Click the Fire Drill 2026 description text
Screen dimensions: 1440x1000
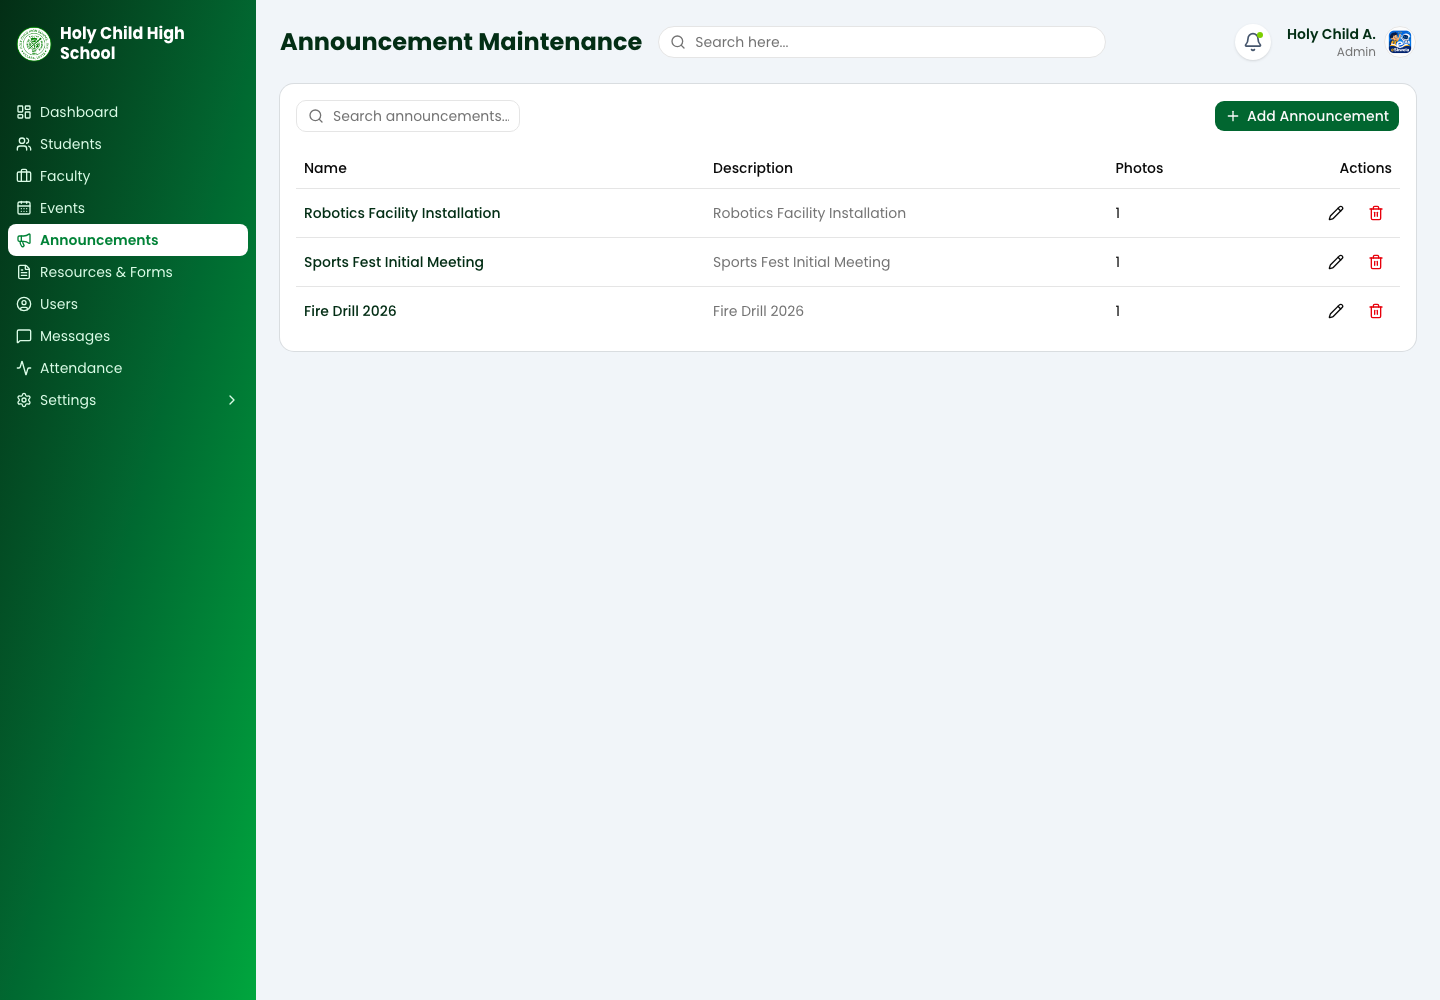click(x=758, y=311)
